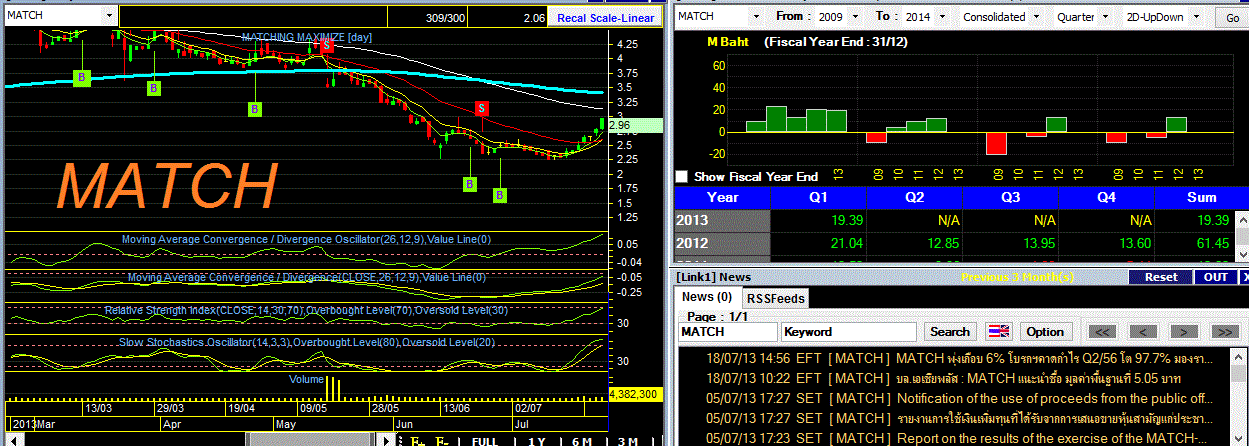Set chart range to 3M
The height and width of the screenshot is (446, 1249).
[628, 441]
